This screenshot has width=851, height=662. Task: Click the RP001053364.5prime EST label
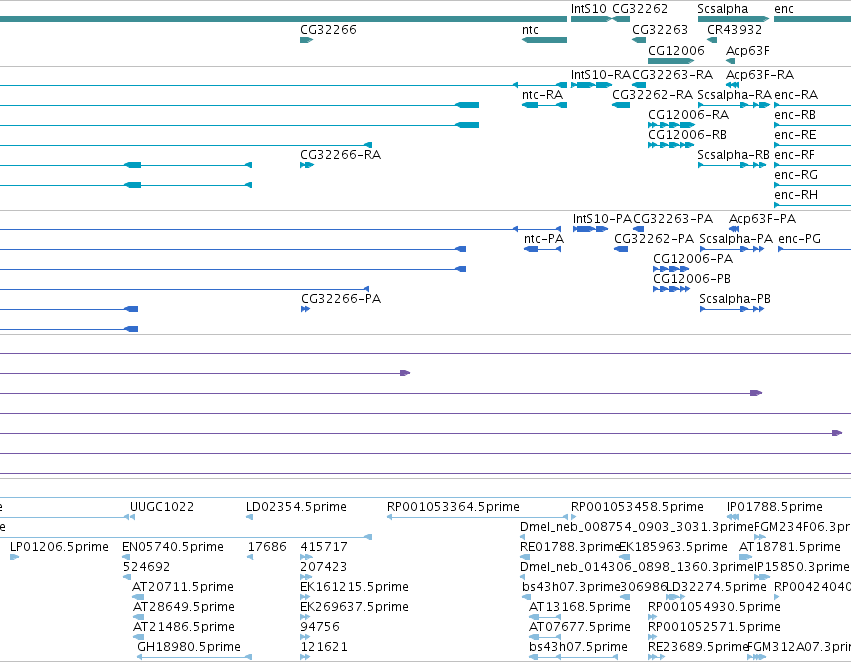pyautogui.click(x=453, y=507)
